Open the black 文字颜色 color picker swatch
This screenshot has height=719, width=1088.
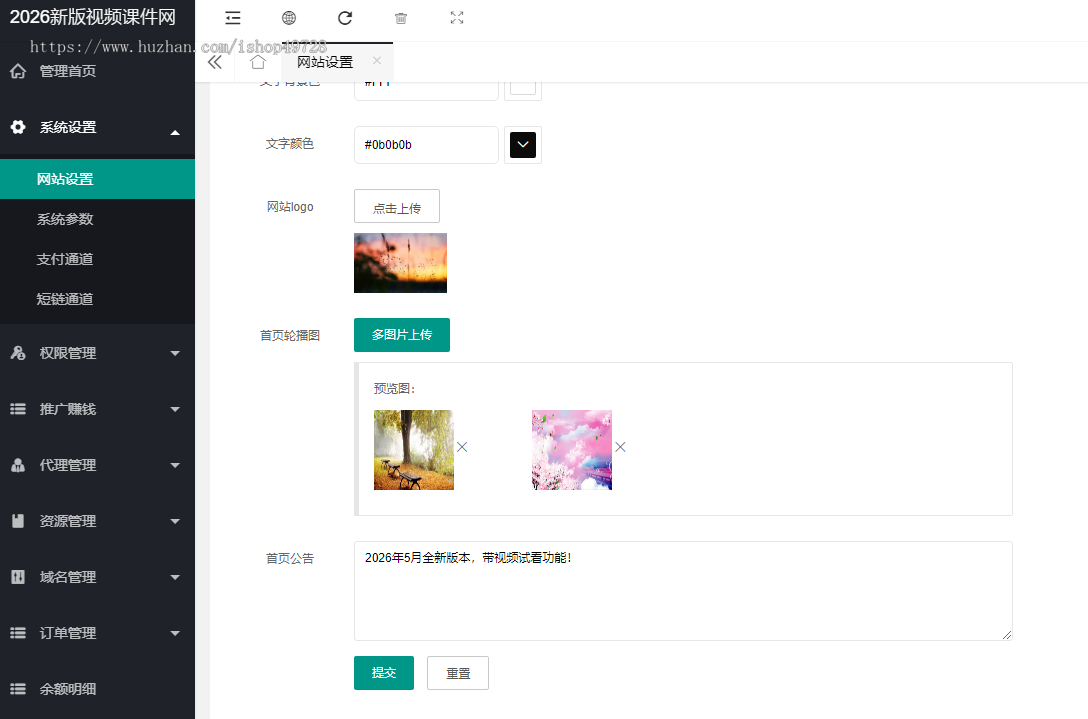523,145
